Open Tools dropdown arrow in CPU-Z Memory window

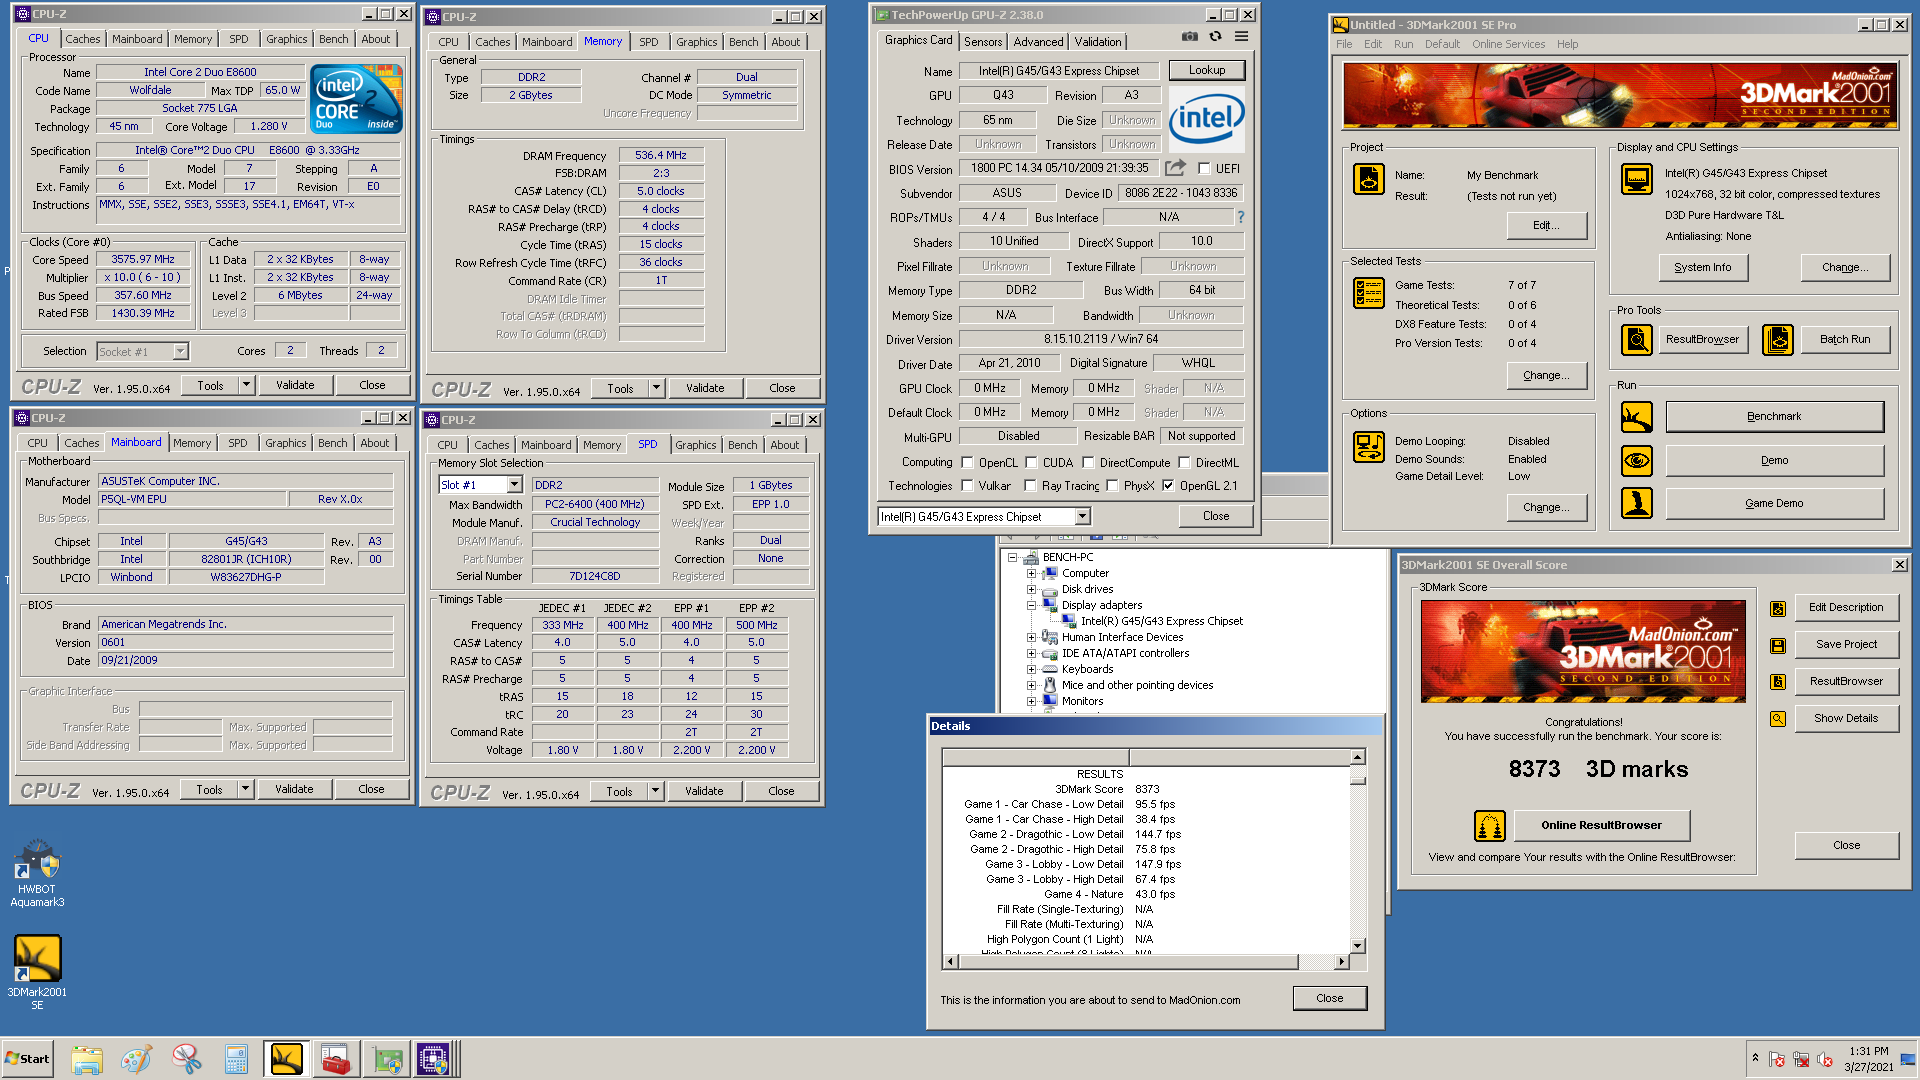656,388
